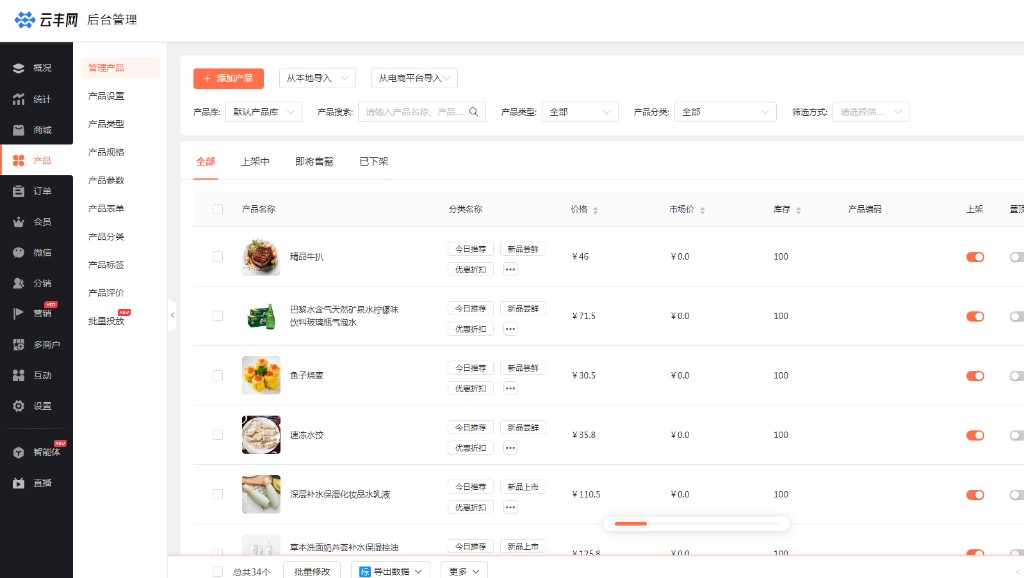Open the 营销 marketing flag icon
This screenshot has height=578, width=1024.
coord(18,313)
